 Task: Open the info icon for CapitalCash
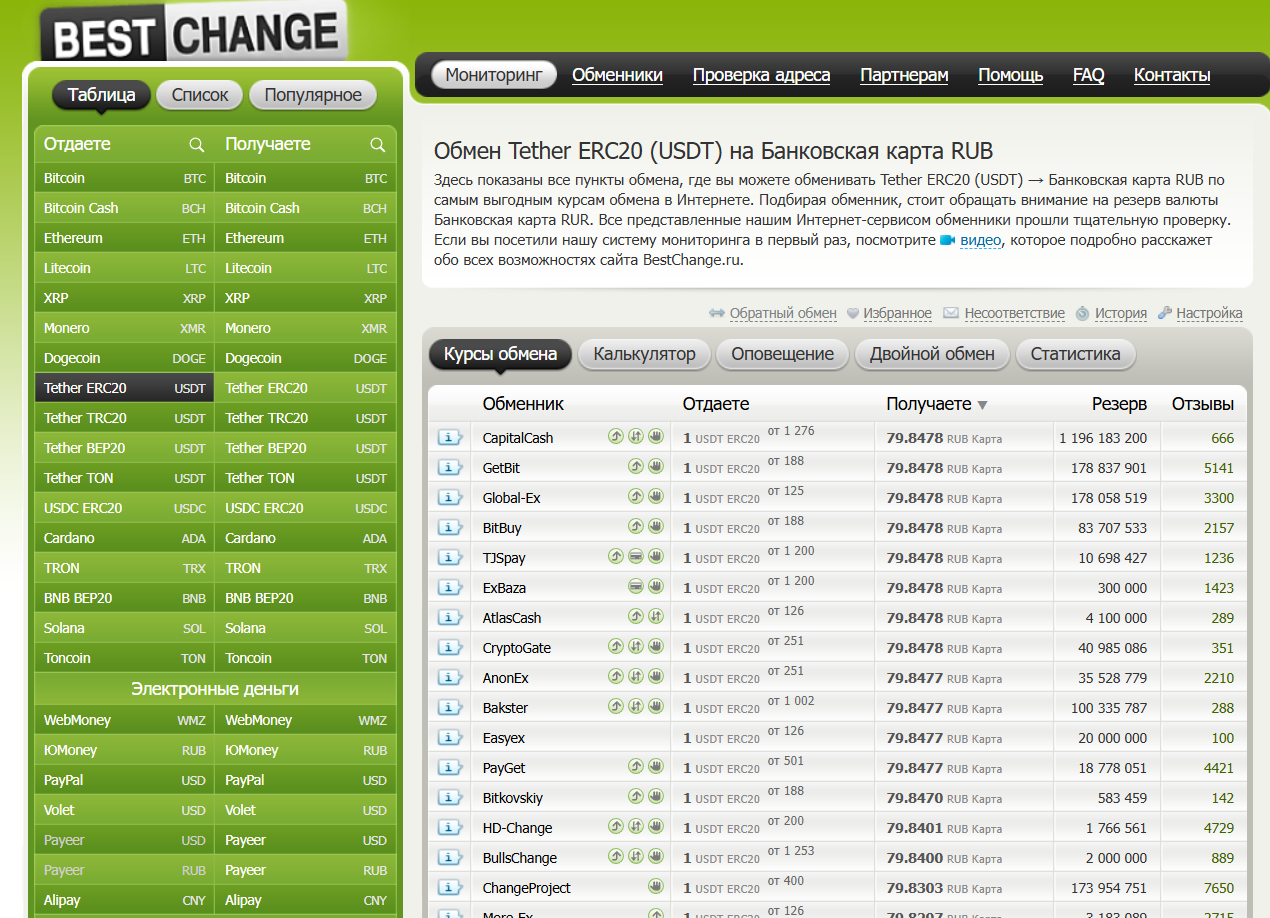(450, 437)
